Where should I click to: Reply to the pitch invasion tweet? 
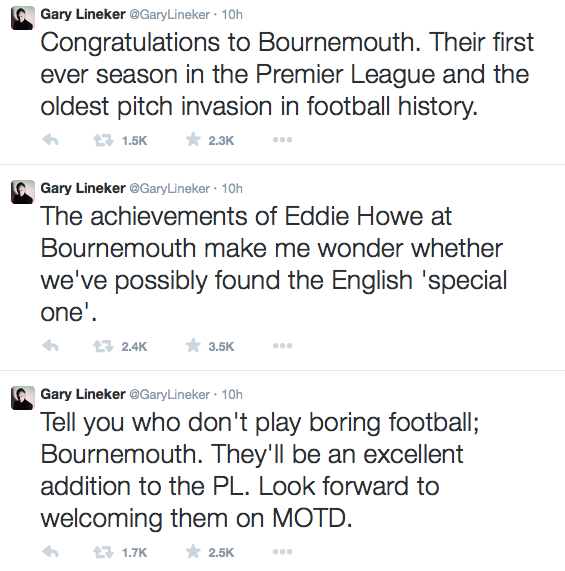click(x=51, y=140)
